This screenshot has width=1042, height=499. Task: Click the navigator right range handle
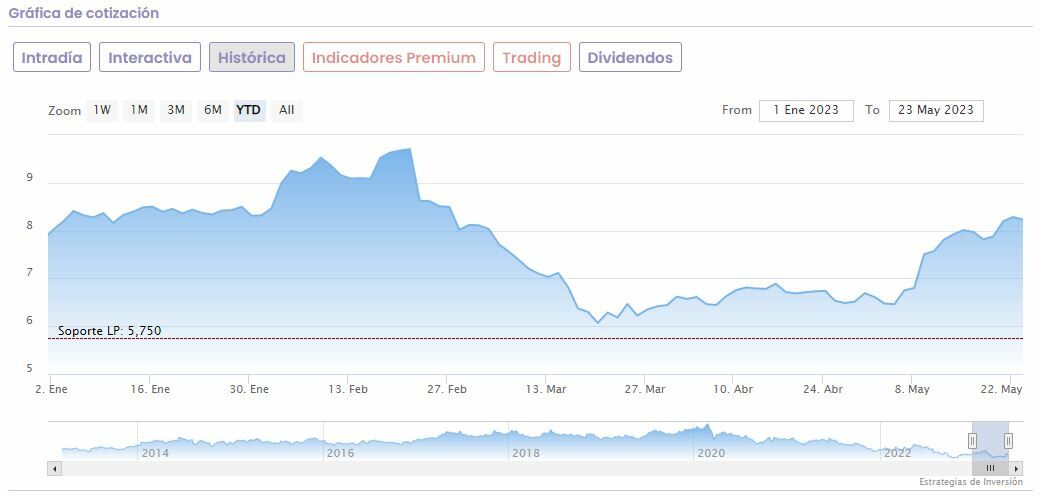point(1008,441)
